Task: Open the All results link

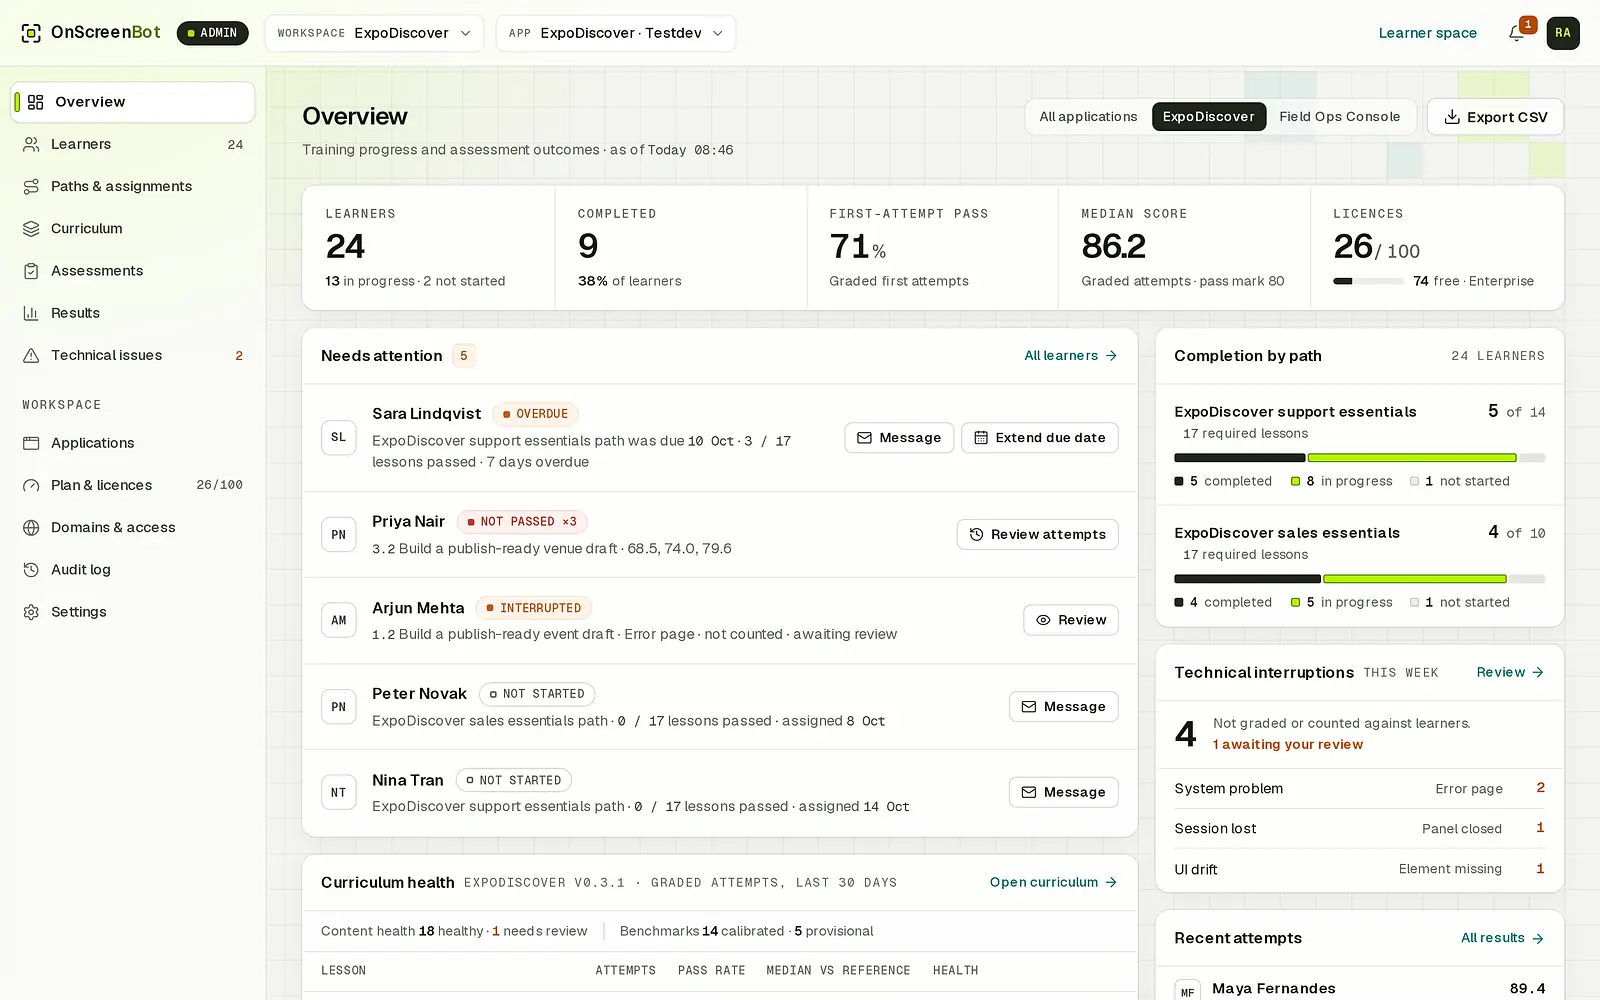Action: (1502, 938)
